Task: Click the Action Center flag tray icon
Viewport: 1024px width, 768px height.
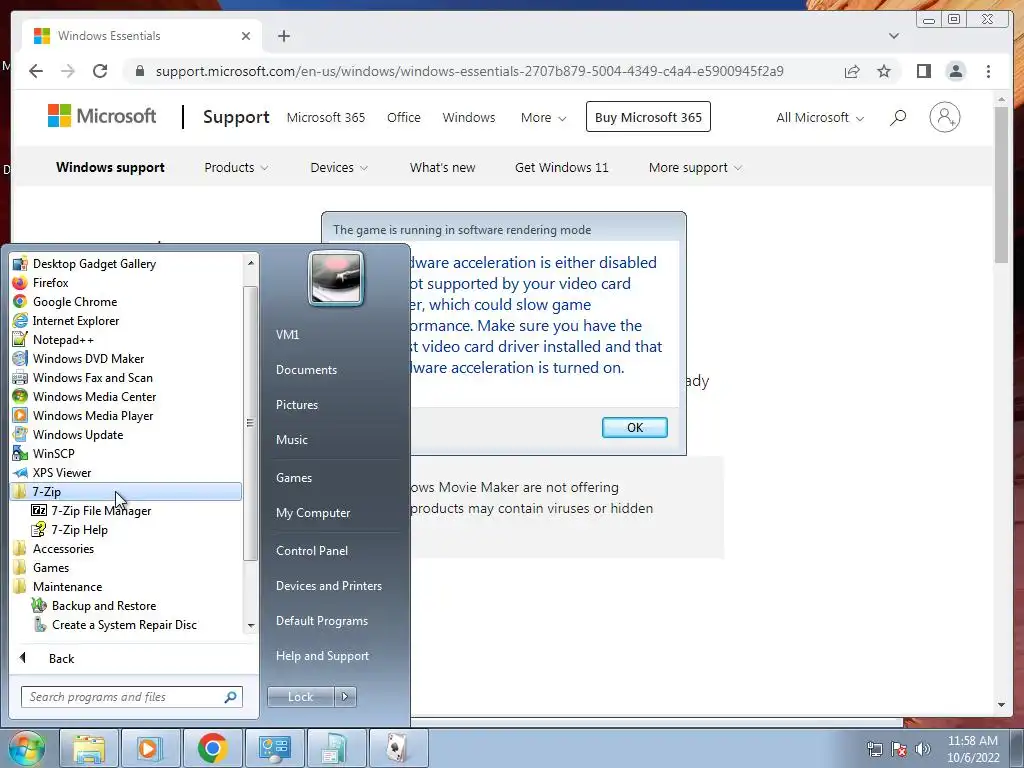Action: 899,749
